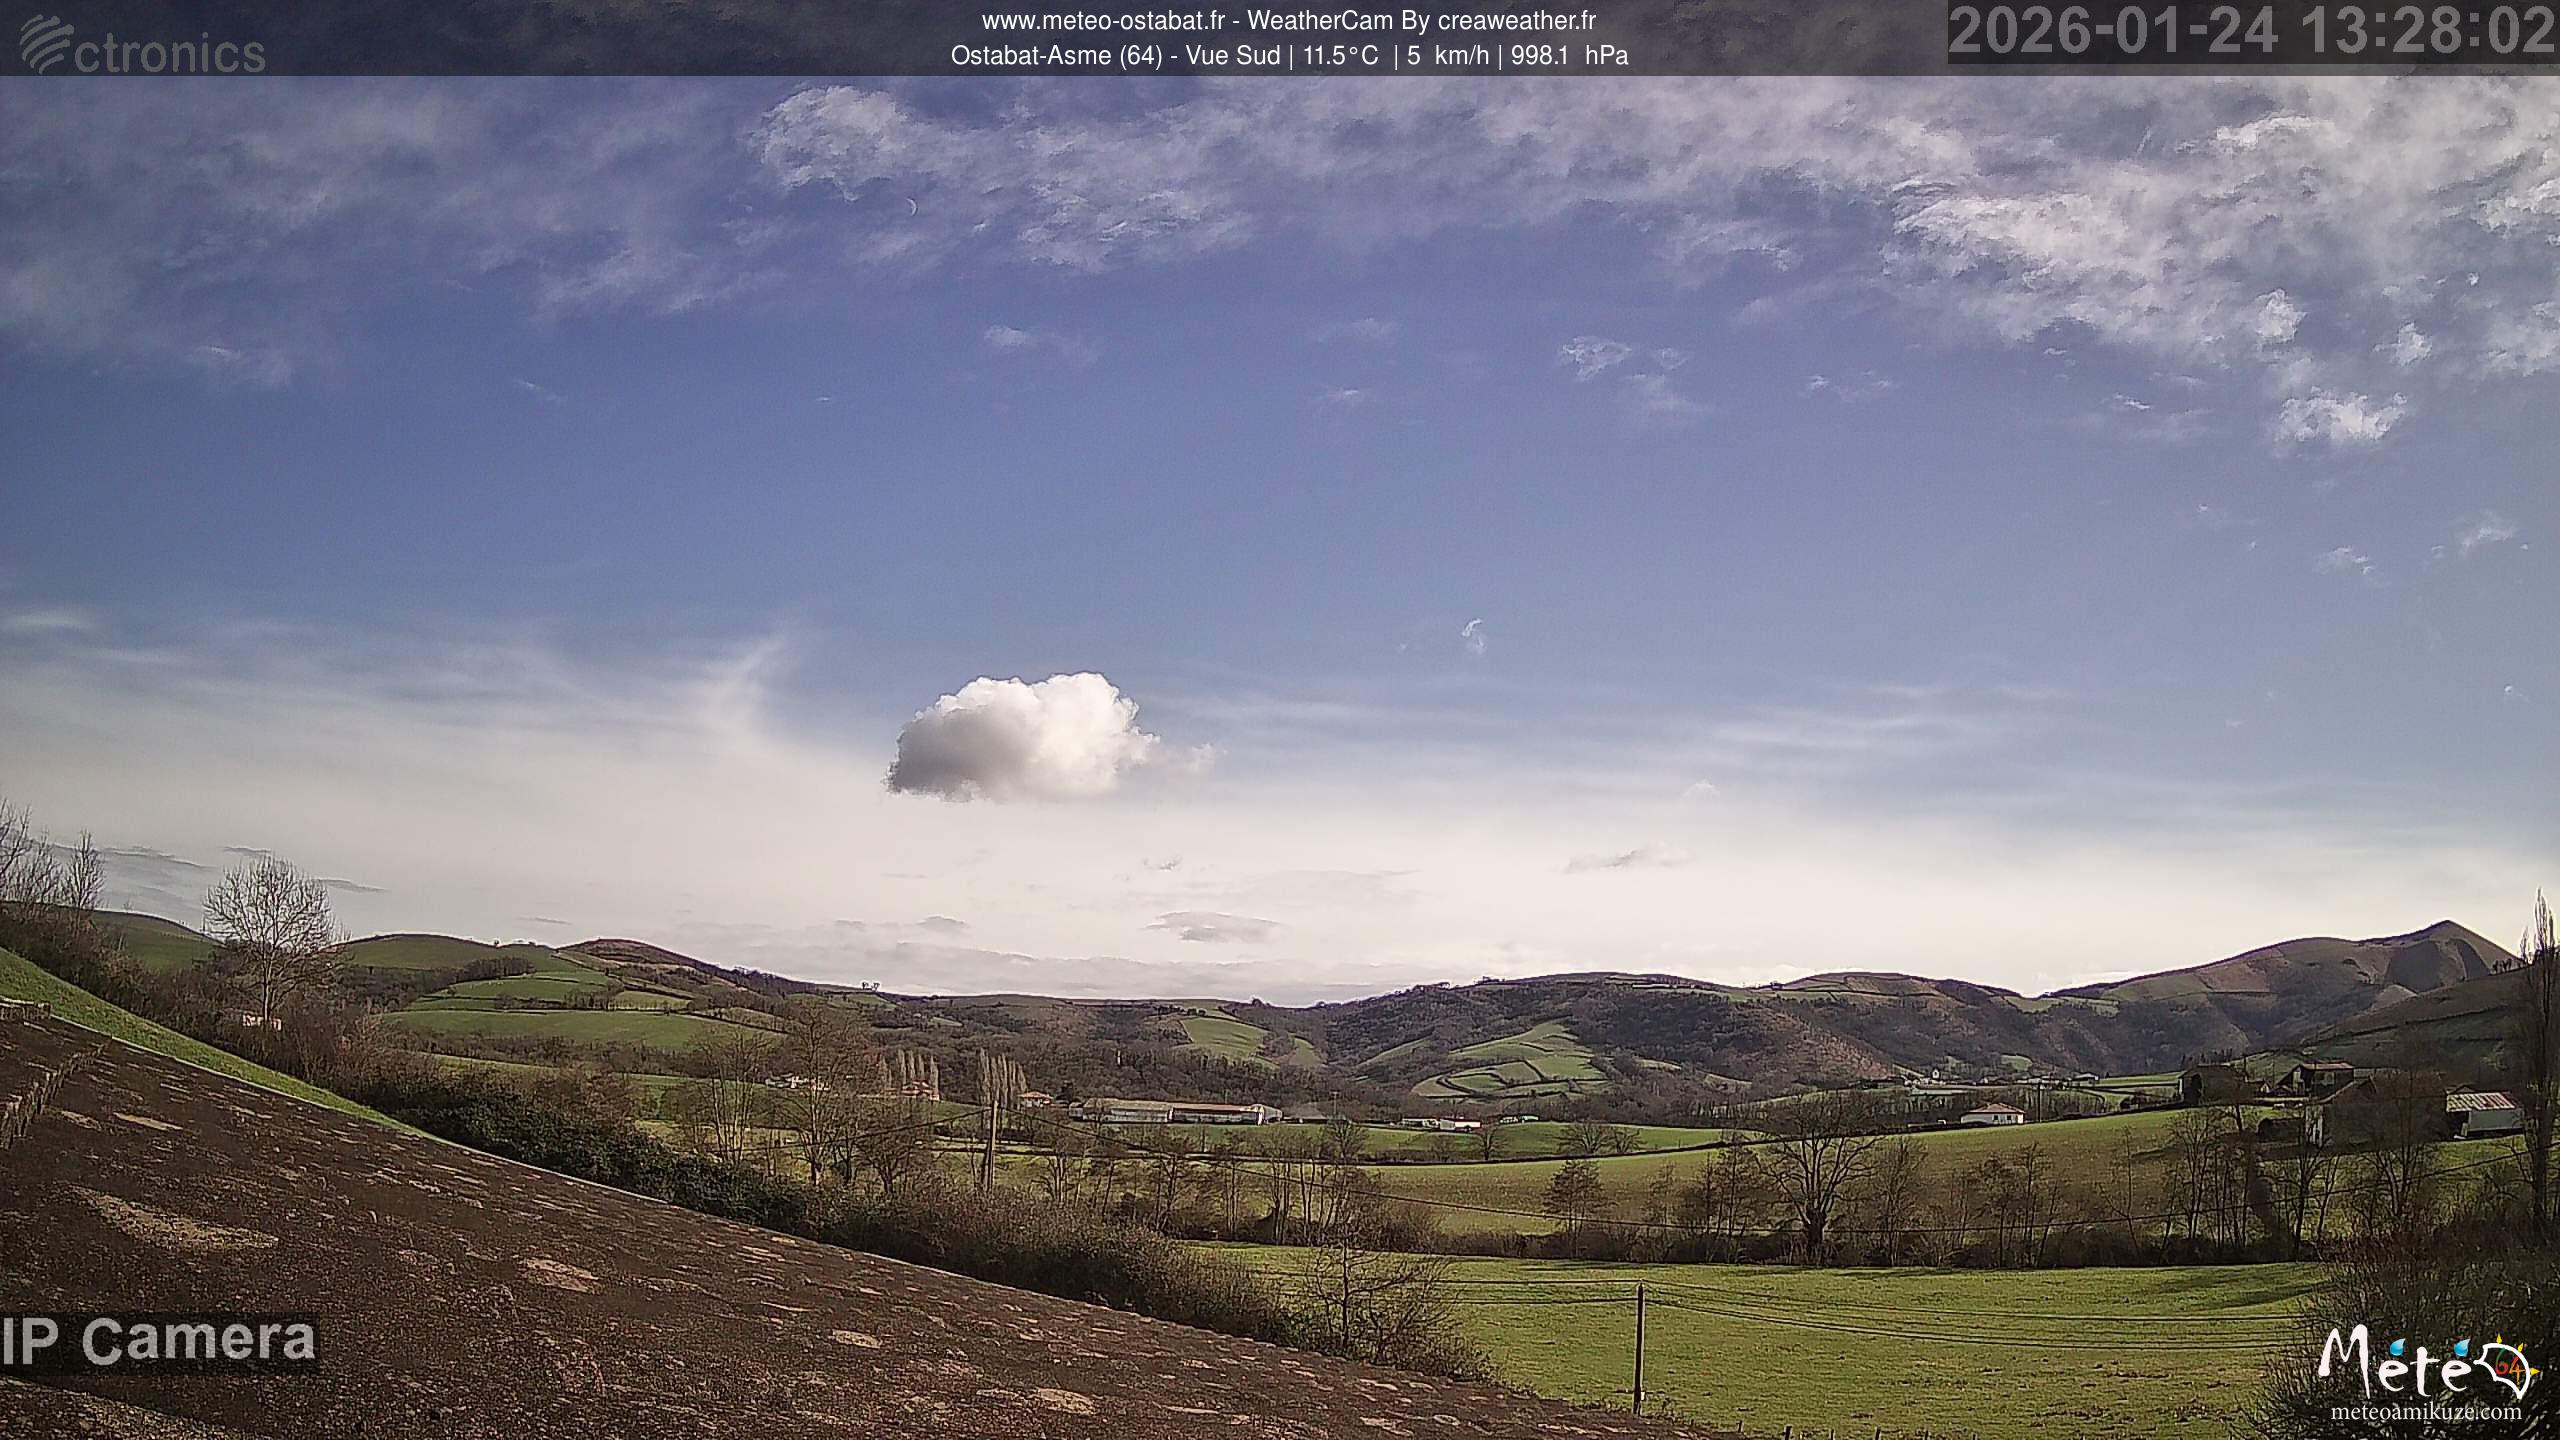Viewport: 2560px width, 1440px height.
Task: Open the www.meteo-ostabat.fr link text
Action: tap(1104, 20)
